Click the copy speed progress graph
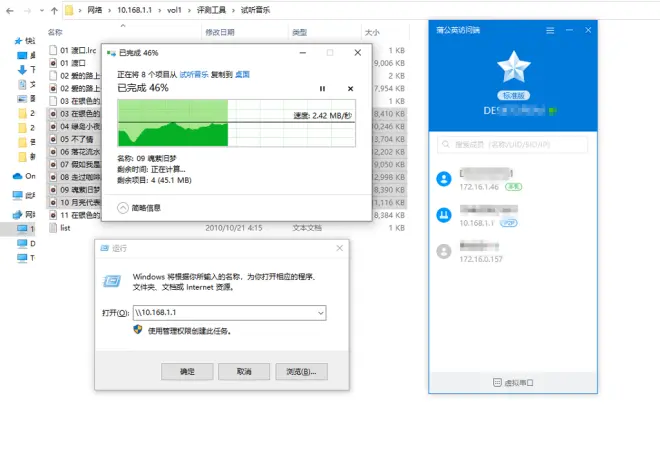Image resolution: width=660 pixels, height=452 pixels. [x=235, y=122]
